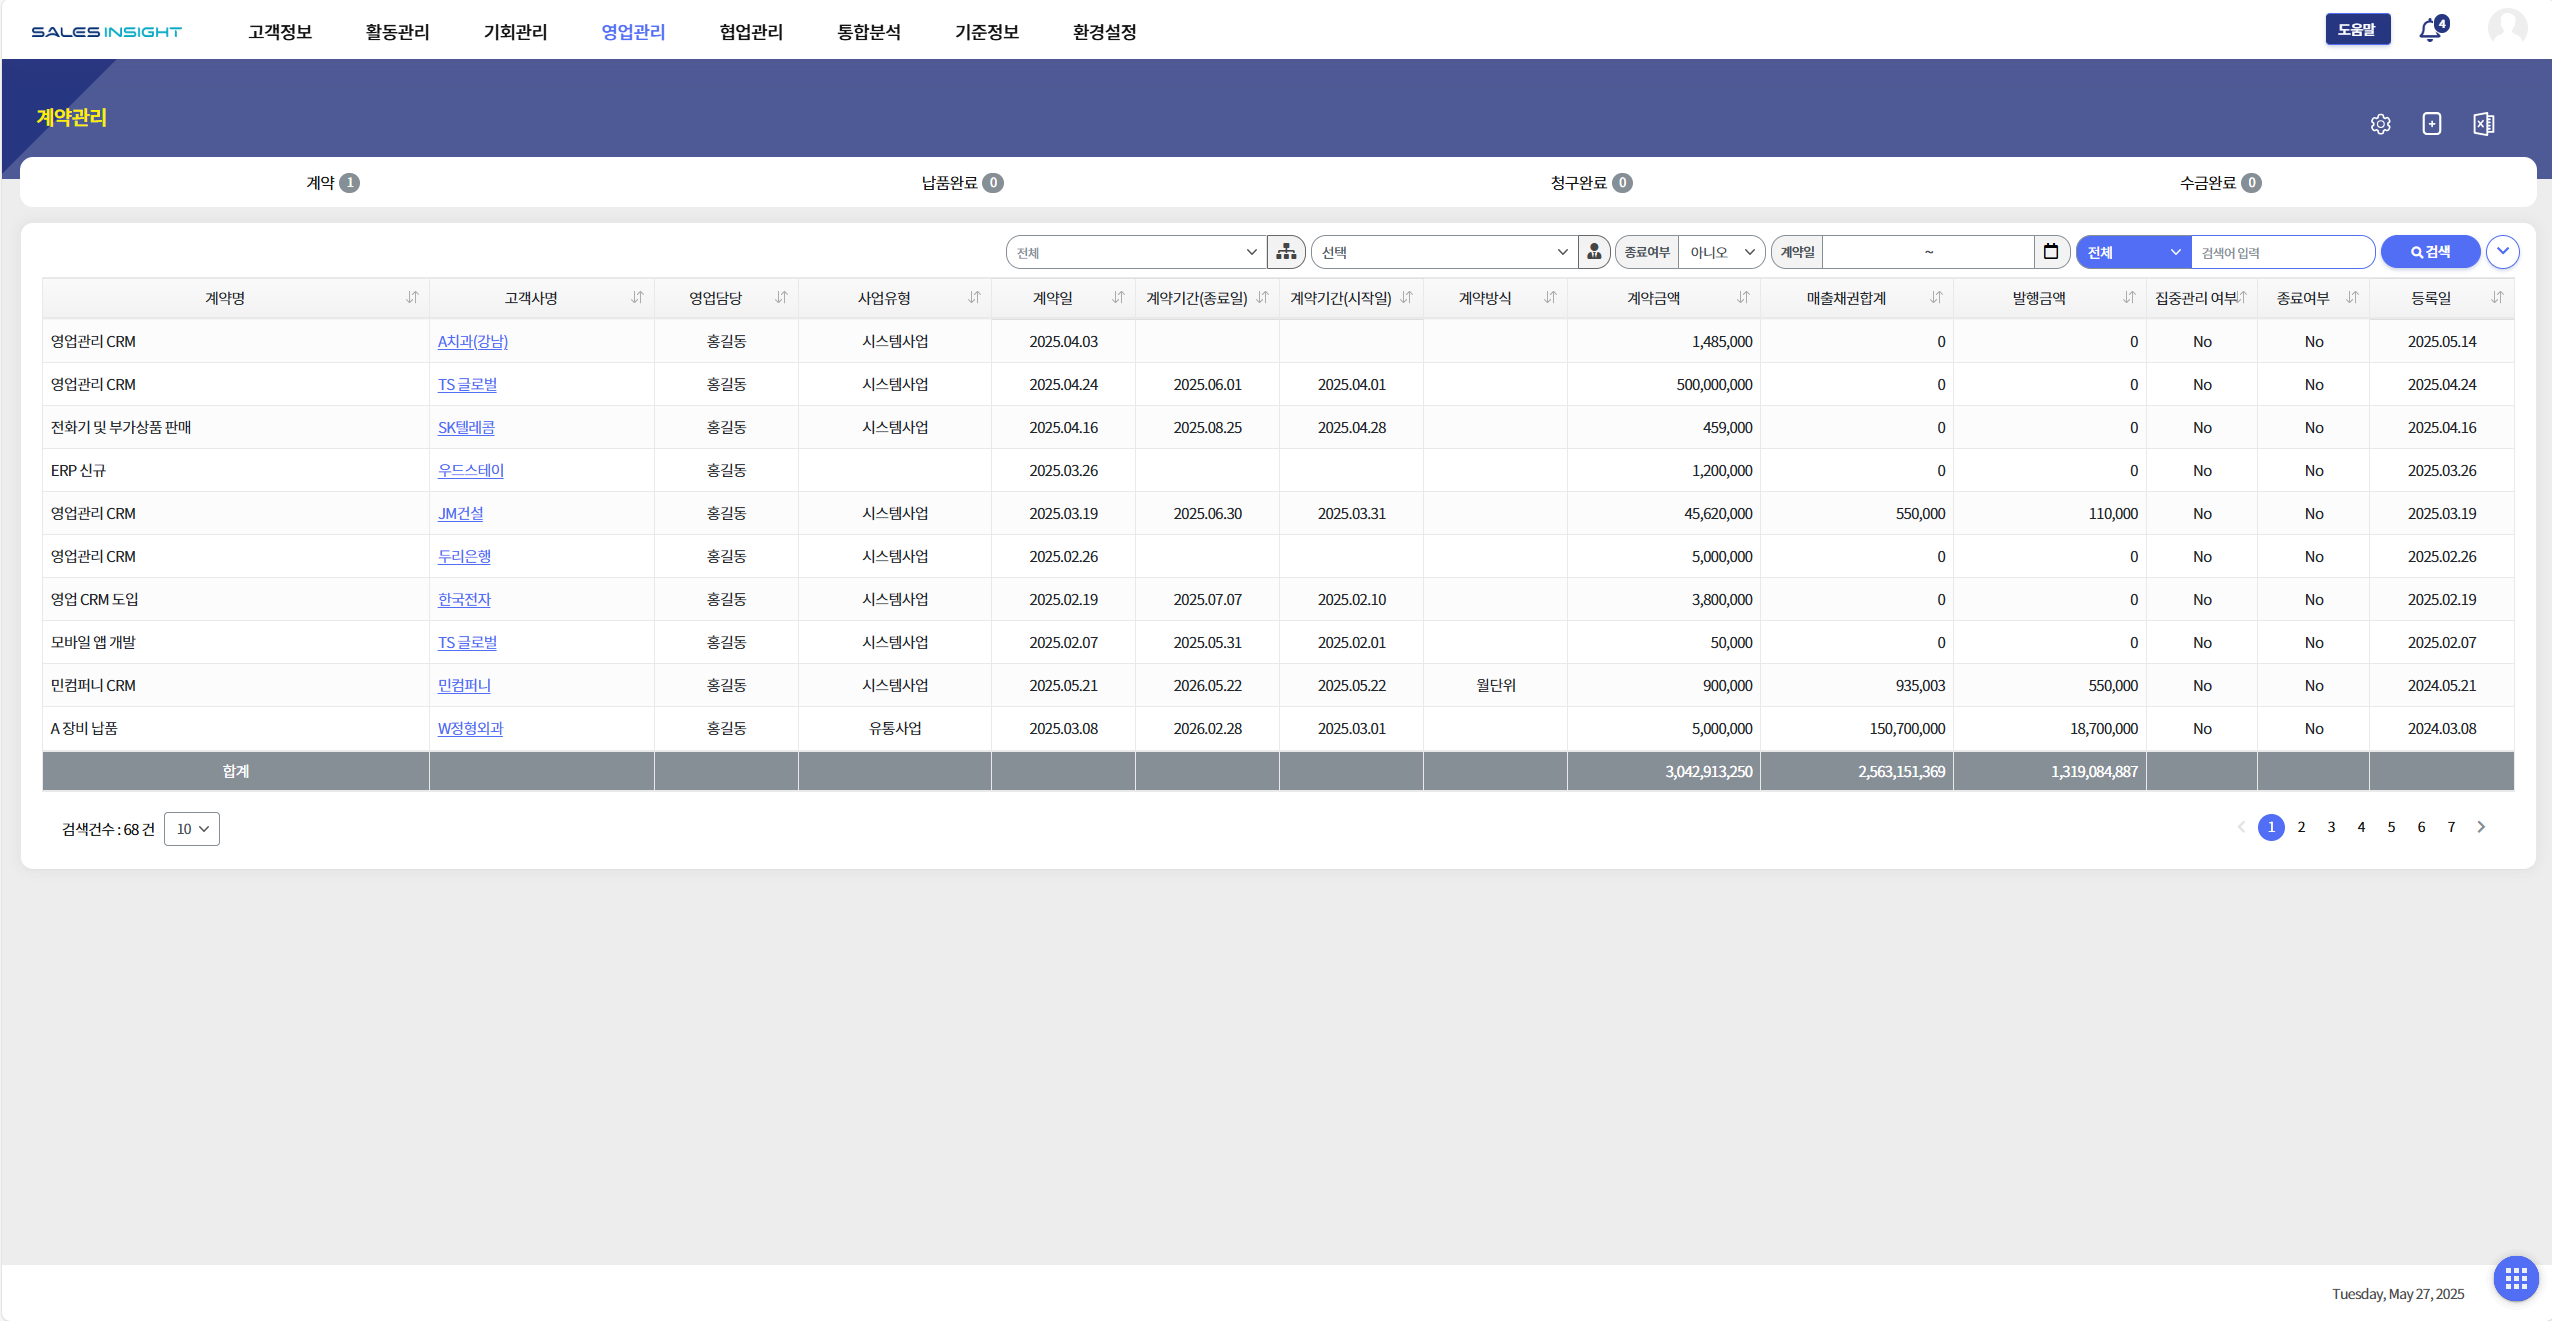Switch to the 납품완료 tab
This screenshot has height=1321, width=2552.
pos(962,183)
